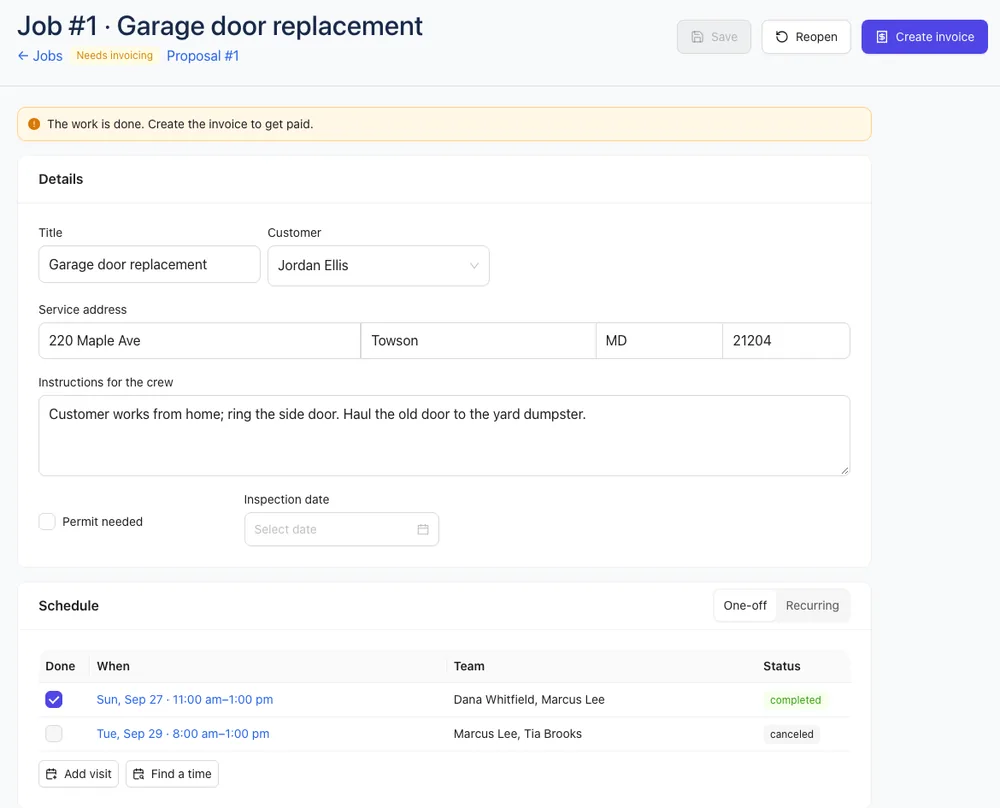The width and height of the screenshot is (1000, 808).
Task: Click the chevron arrow in Customer field
Action: [x=474, y=265]
